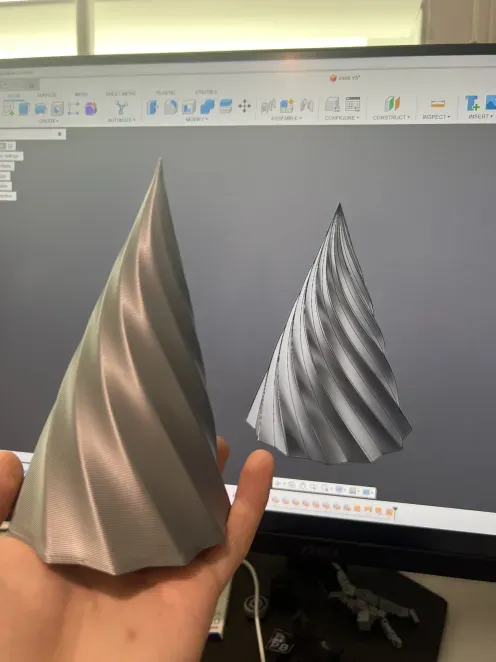Open the Insert dropdown menu
This screenshot has width=496, height=662.
[x=480, y=116]
